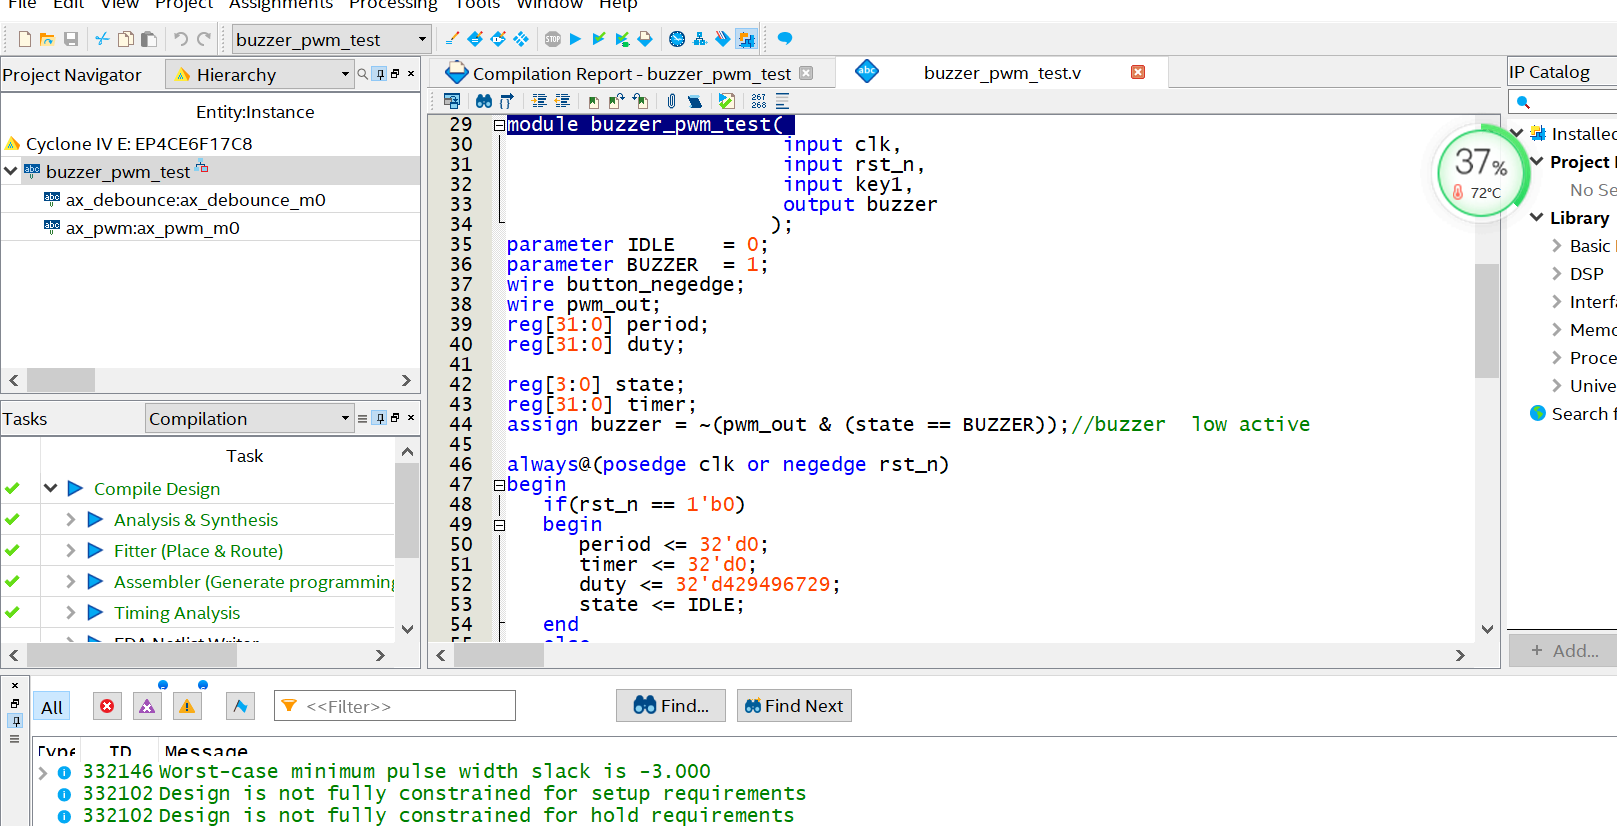Expand message 332146 details
Image resolution: width=1617 pixels, height=826 pixels.
tap(42, 772)
